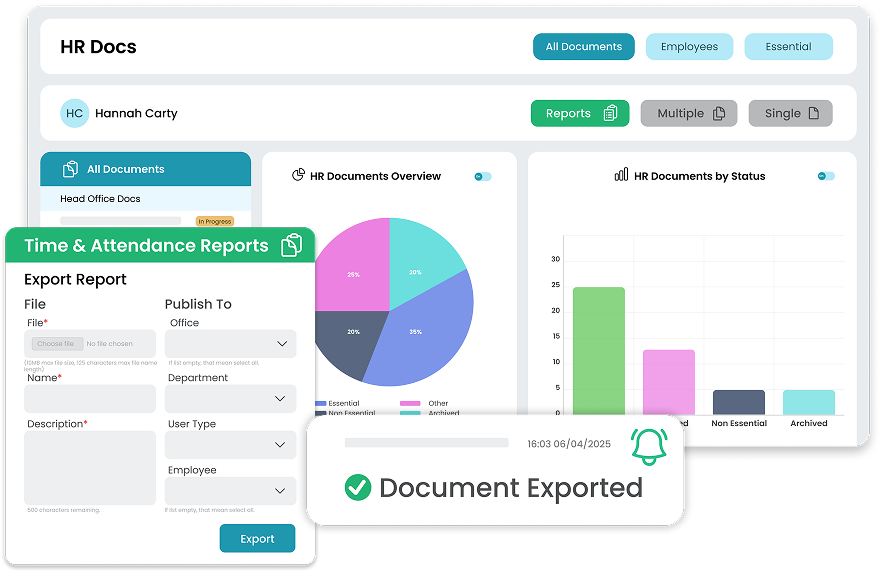Click the Export Report heading
This screenshot has width=881, height=575.
point(75,279)
